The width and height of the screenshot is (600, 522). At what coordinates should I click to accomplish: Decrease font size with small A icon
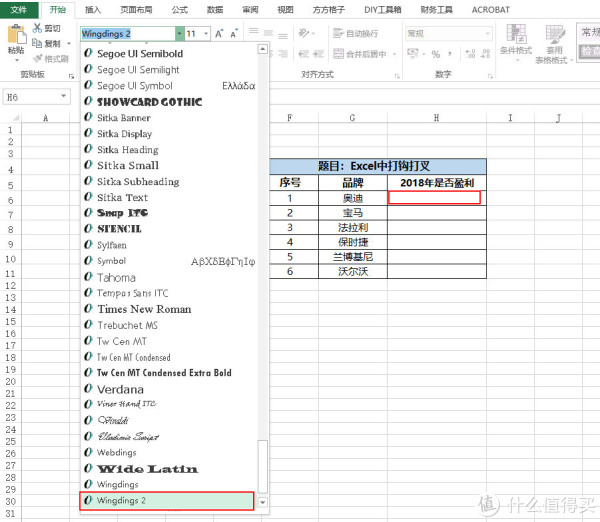[x=234, y=34]
